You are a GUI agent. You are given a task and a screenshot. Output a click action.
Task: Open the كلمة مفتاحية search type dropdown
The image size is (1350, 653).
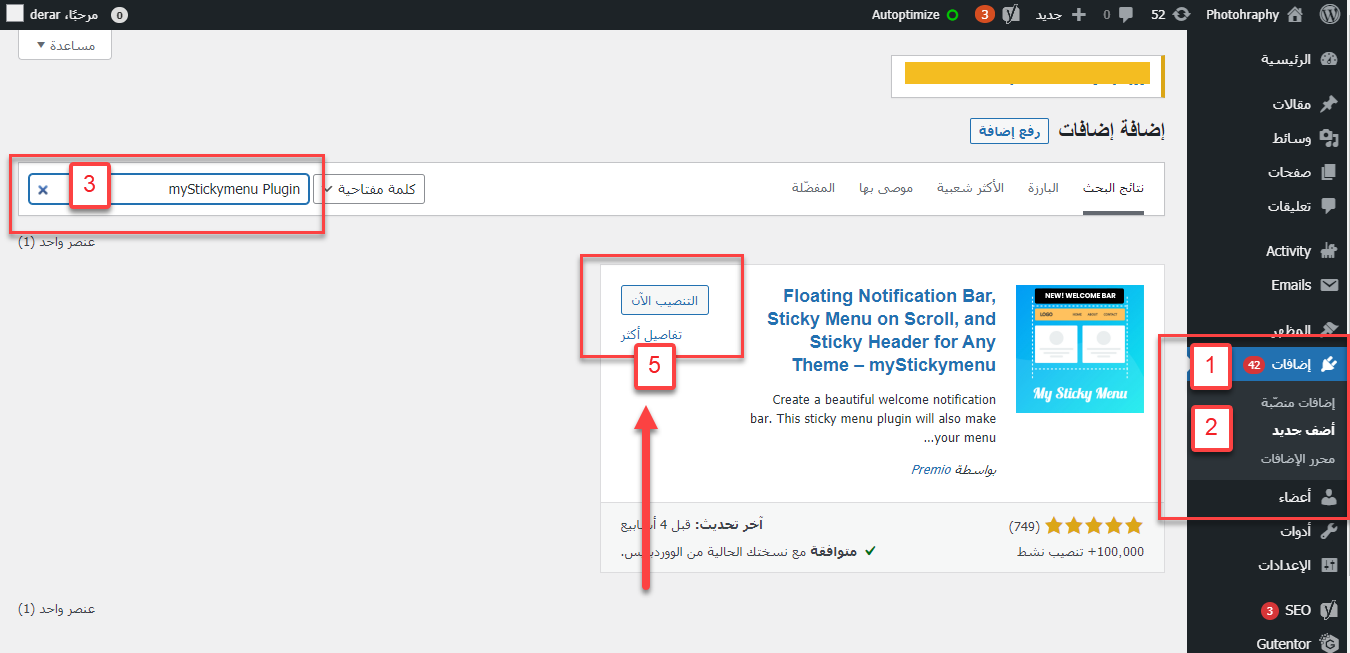pyautogui.click(x=369, y=189)
